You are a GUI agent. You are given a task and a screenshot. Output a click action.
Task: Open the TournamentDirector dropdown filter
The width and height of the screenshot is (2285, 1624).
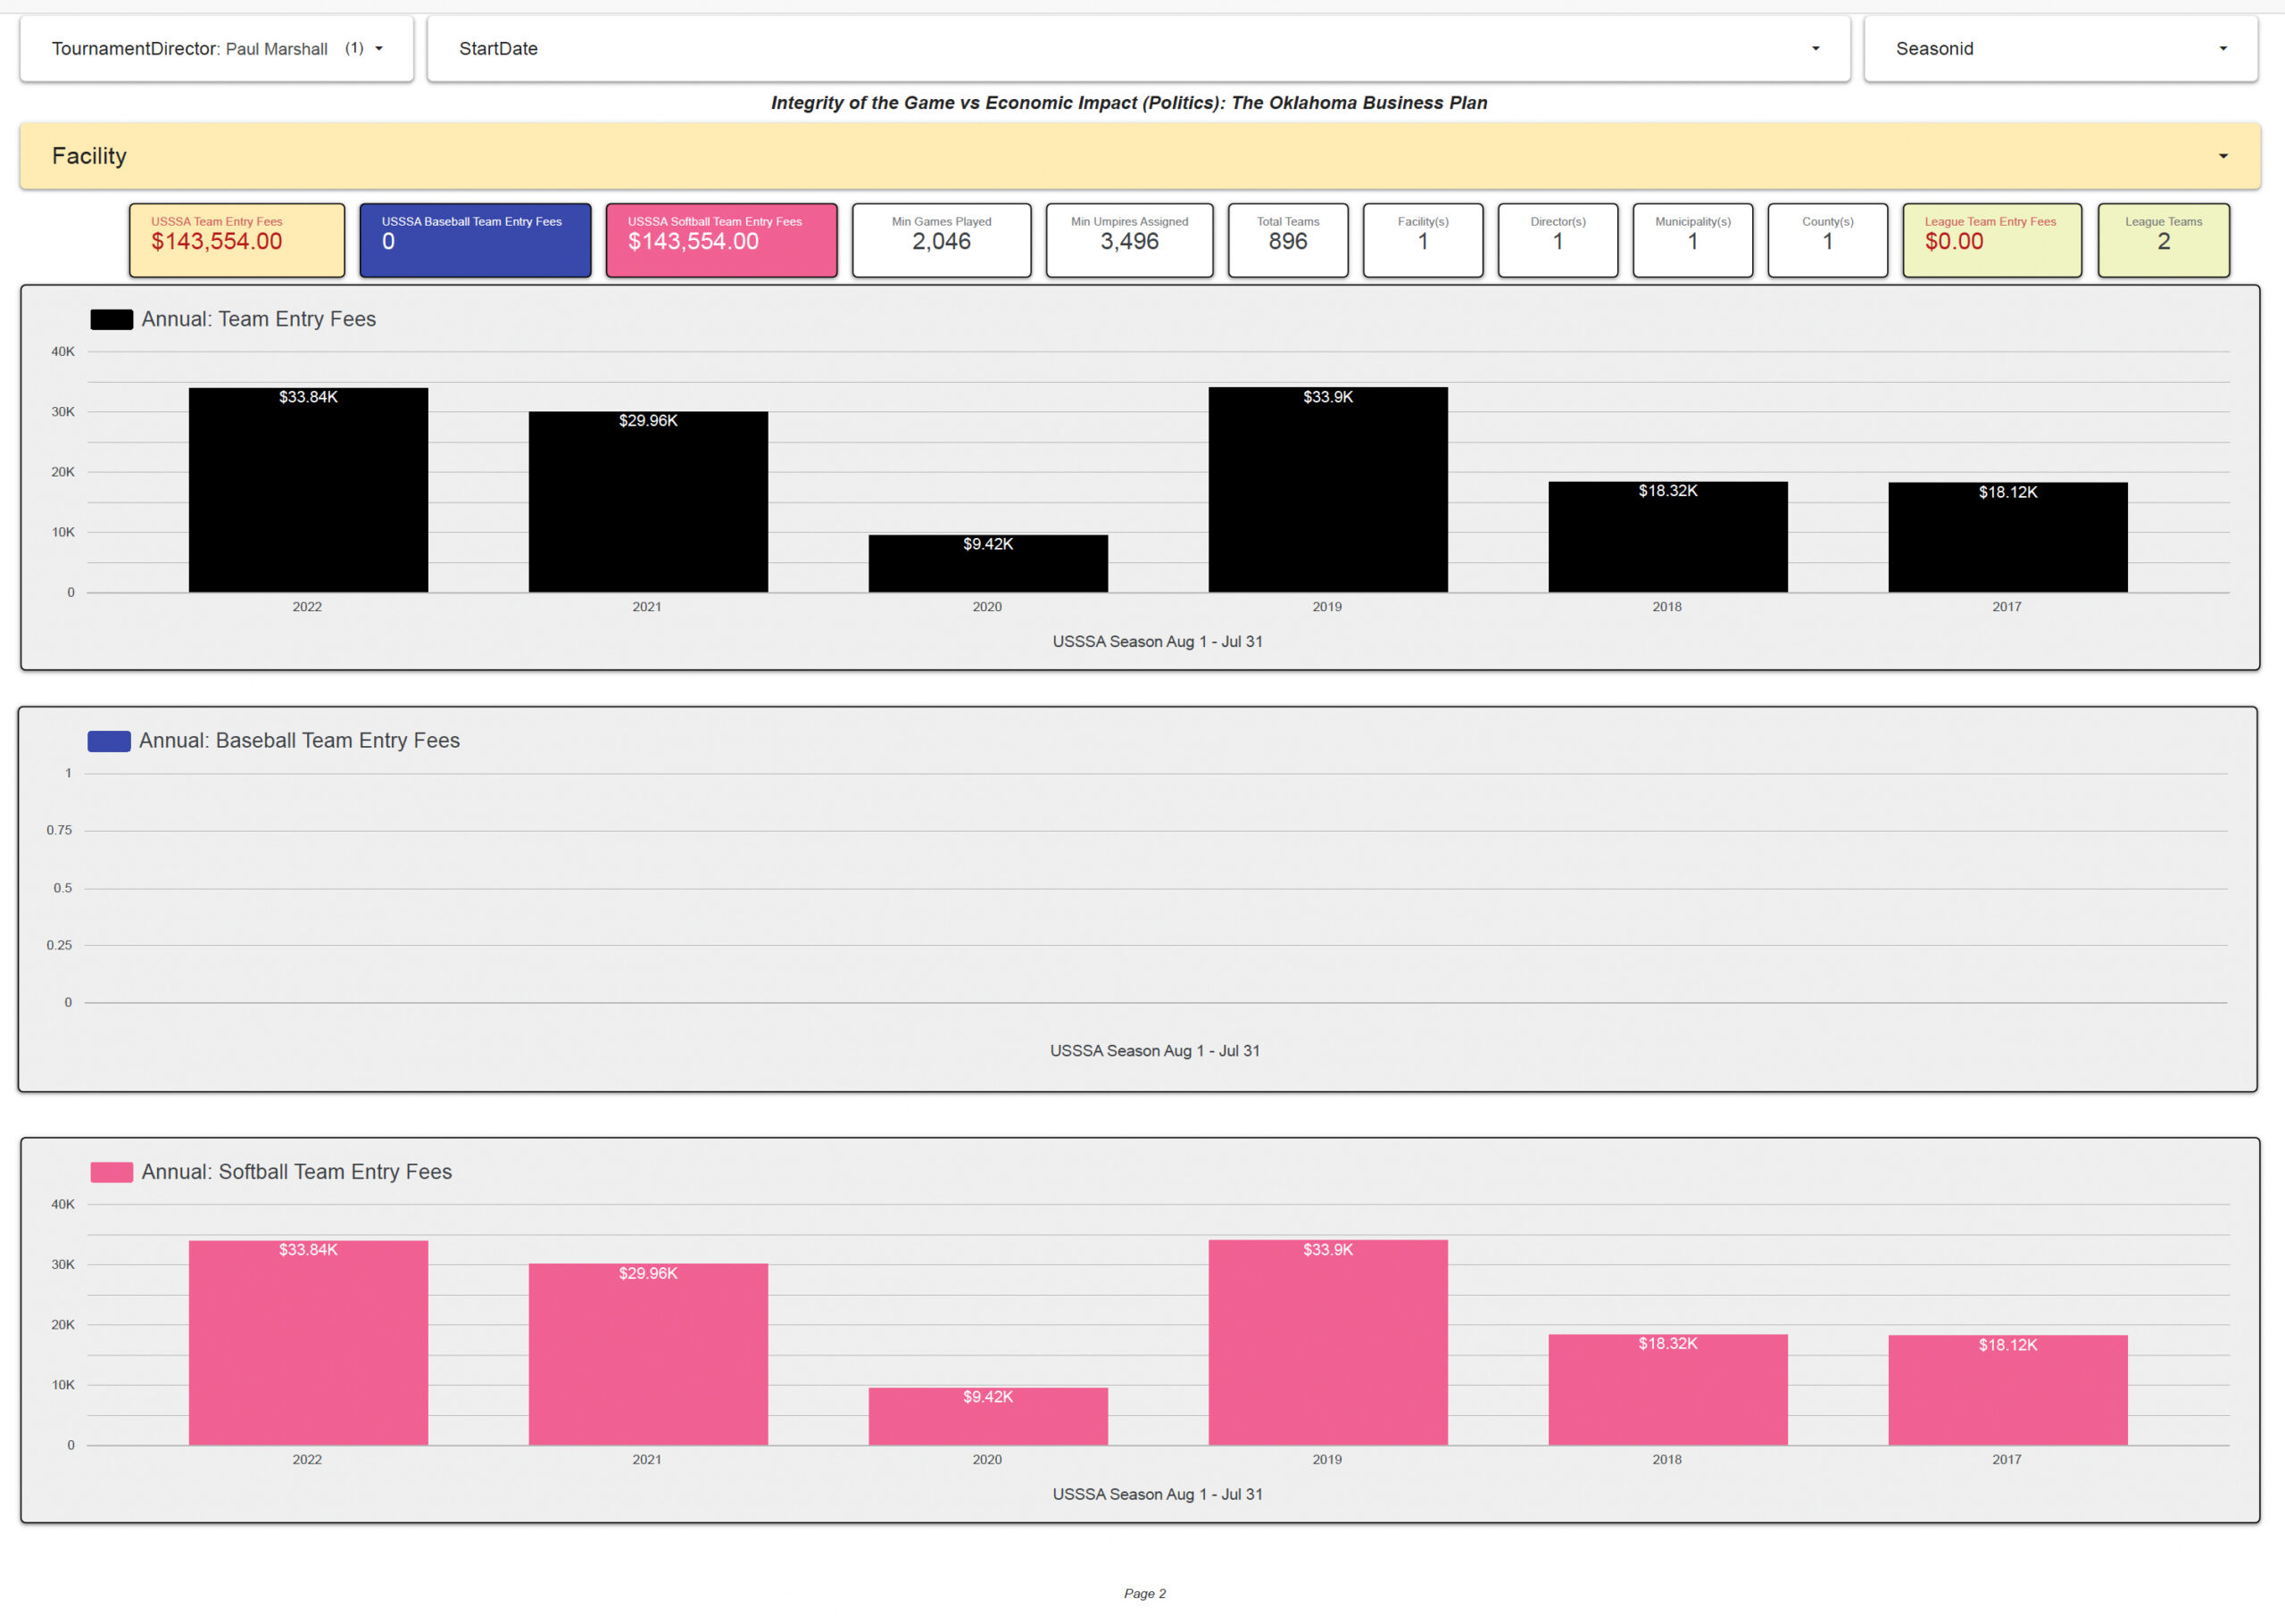(216, 48)
